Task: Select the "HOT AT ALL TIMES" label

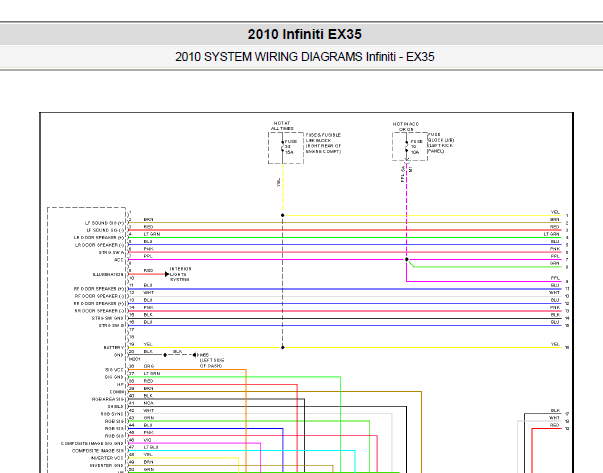Action: (x=282, y=126)
